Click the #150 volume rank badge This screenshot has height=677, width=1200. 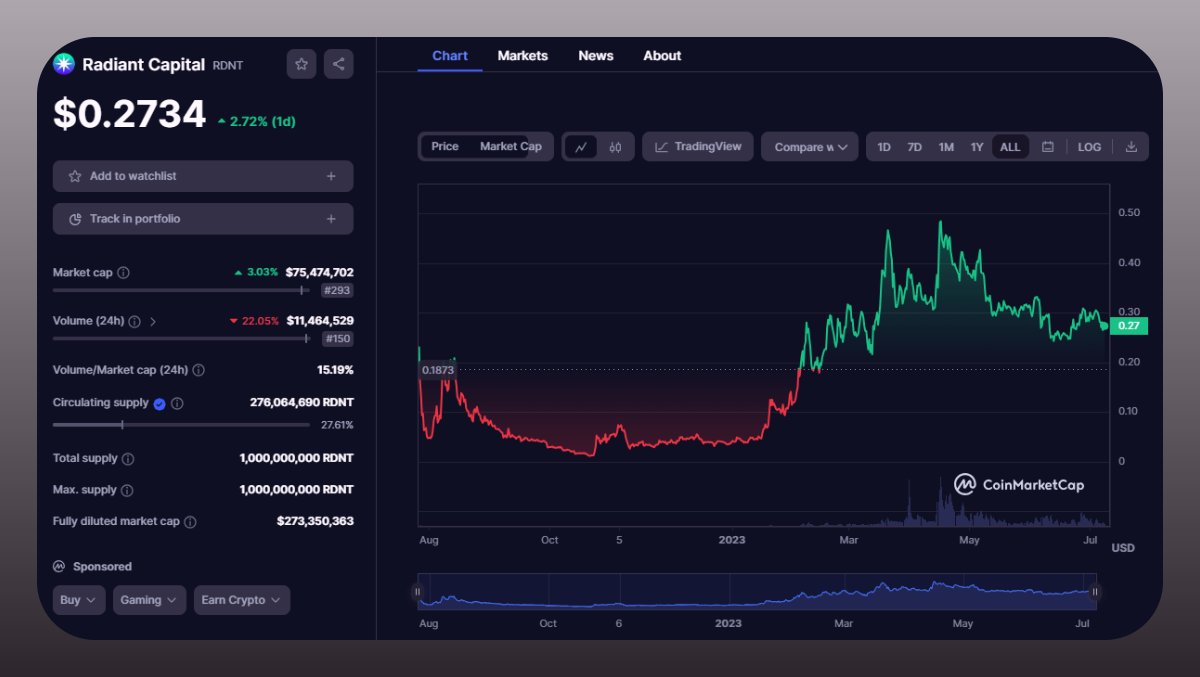click(337, 339)
